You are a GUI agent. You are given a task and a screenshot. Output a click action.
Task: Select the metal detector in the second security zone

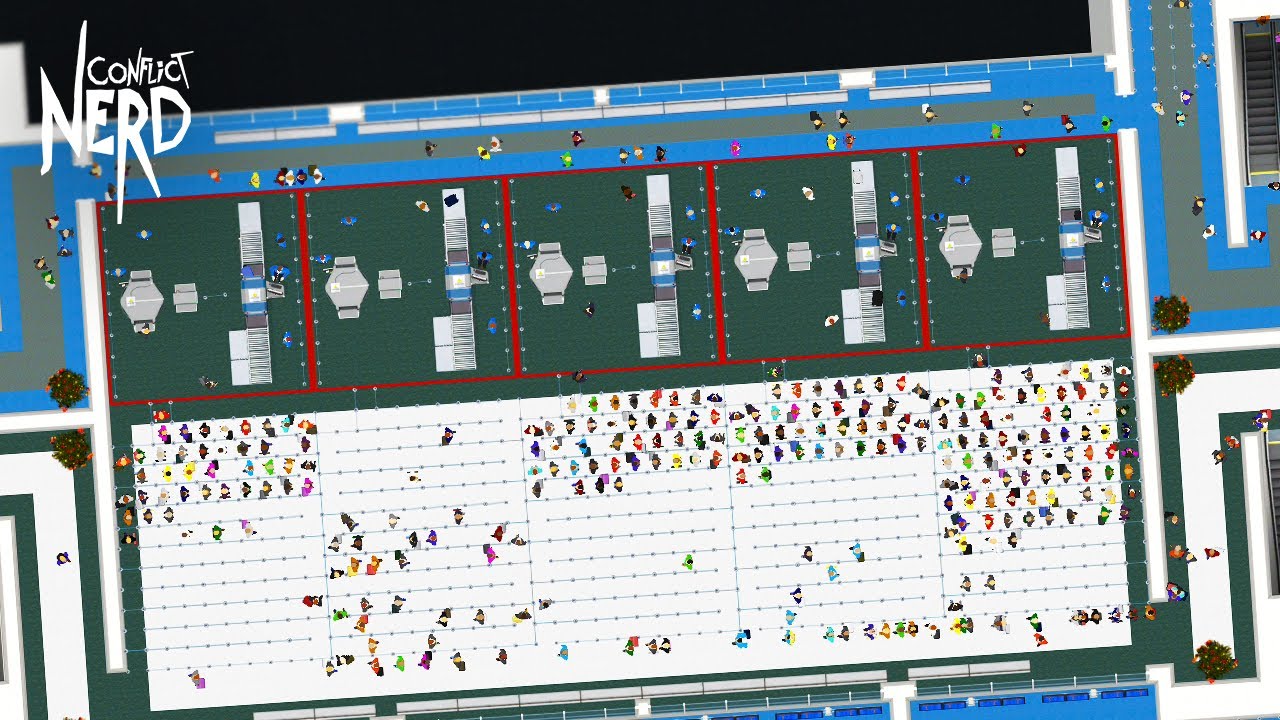click(x=347, y=286)
